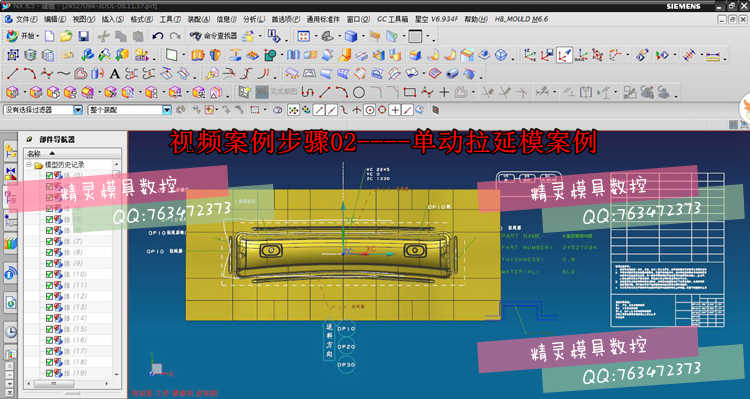The width and height of the screenshot is (750, 399).
Task: Uncheck the feature row numbered (13)
Action: coord(49,307)
